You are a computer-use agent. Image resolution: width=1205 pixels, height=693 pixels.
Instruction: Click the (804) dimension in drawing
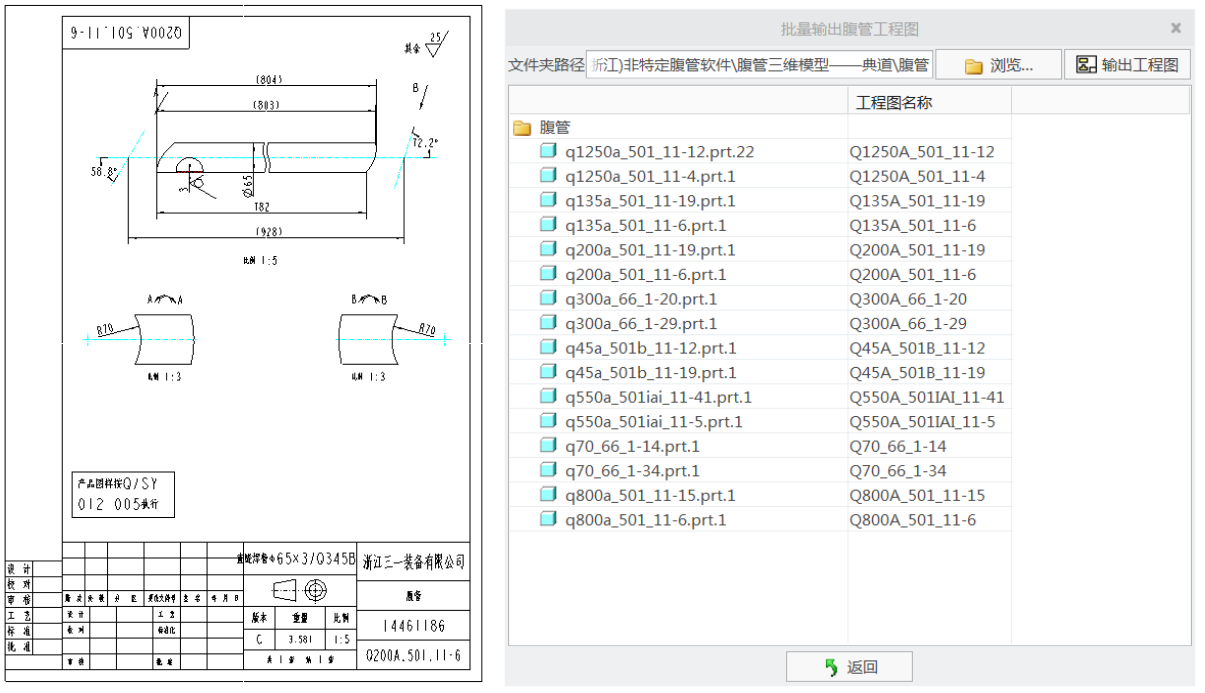(268, 79)
